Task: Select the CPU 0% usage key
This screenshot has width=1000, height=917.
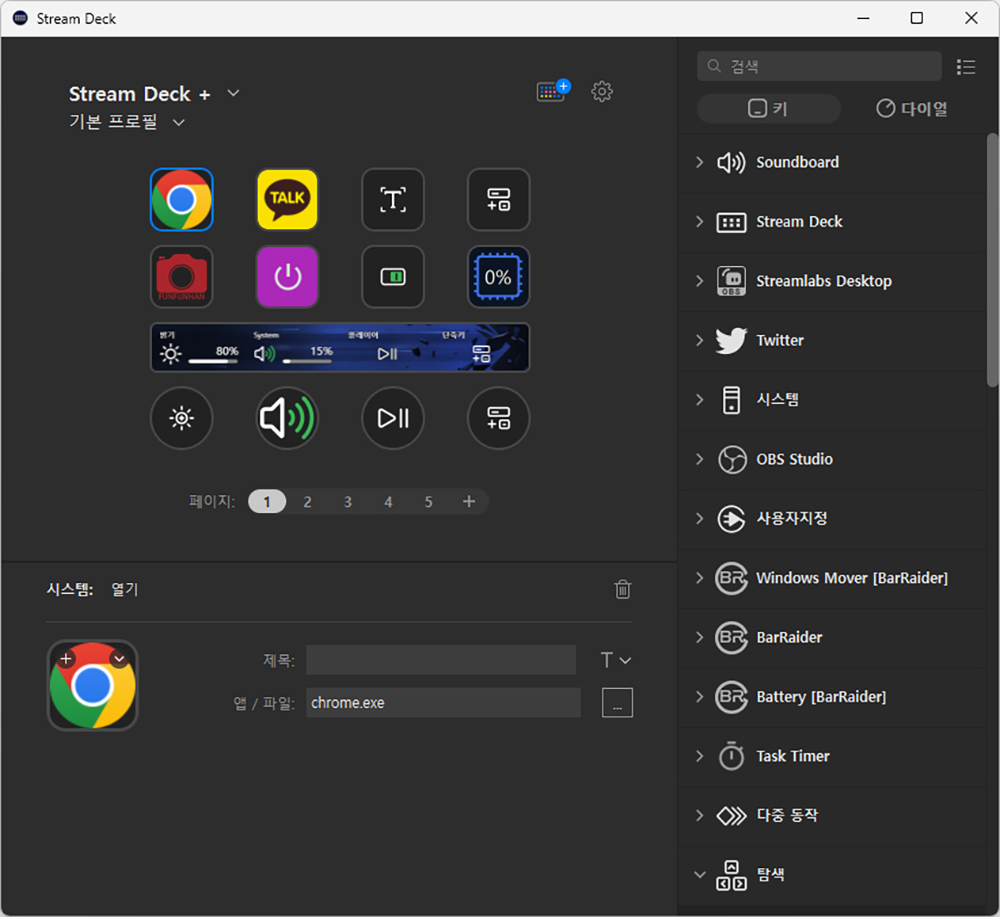Action: point(499,277)
